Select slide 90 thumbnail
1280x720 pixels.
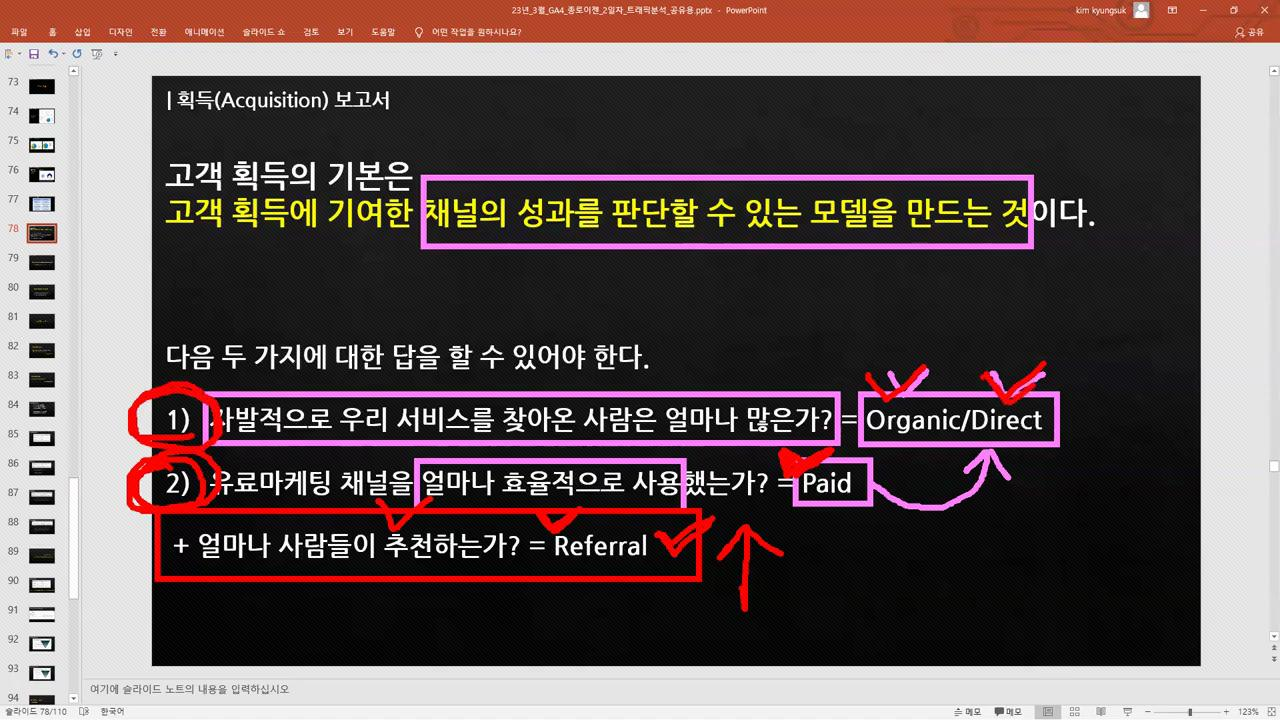[42, 585]
